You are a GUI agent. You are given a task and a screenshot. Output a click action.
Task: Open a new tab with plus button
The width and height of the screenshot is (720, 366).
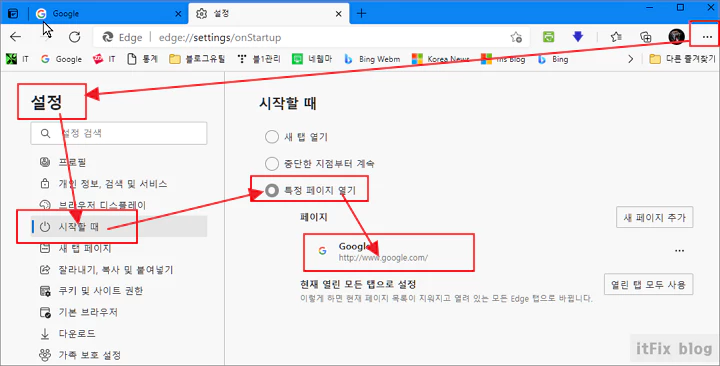pos(361,14)
